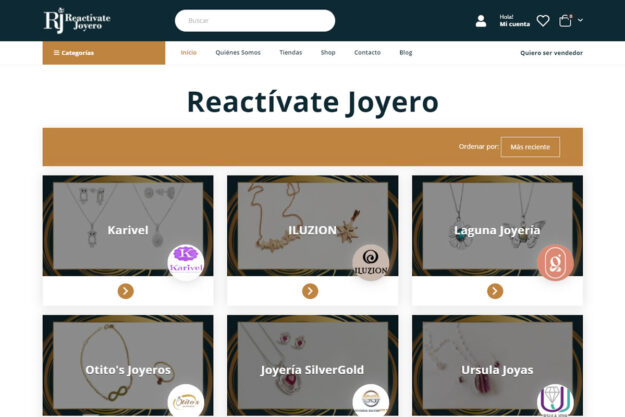Focus the Buscar search field
The height and width of the screenshot is (417, 625).
tap(255, 20)
